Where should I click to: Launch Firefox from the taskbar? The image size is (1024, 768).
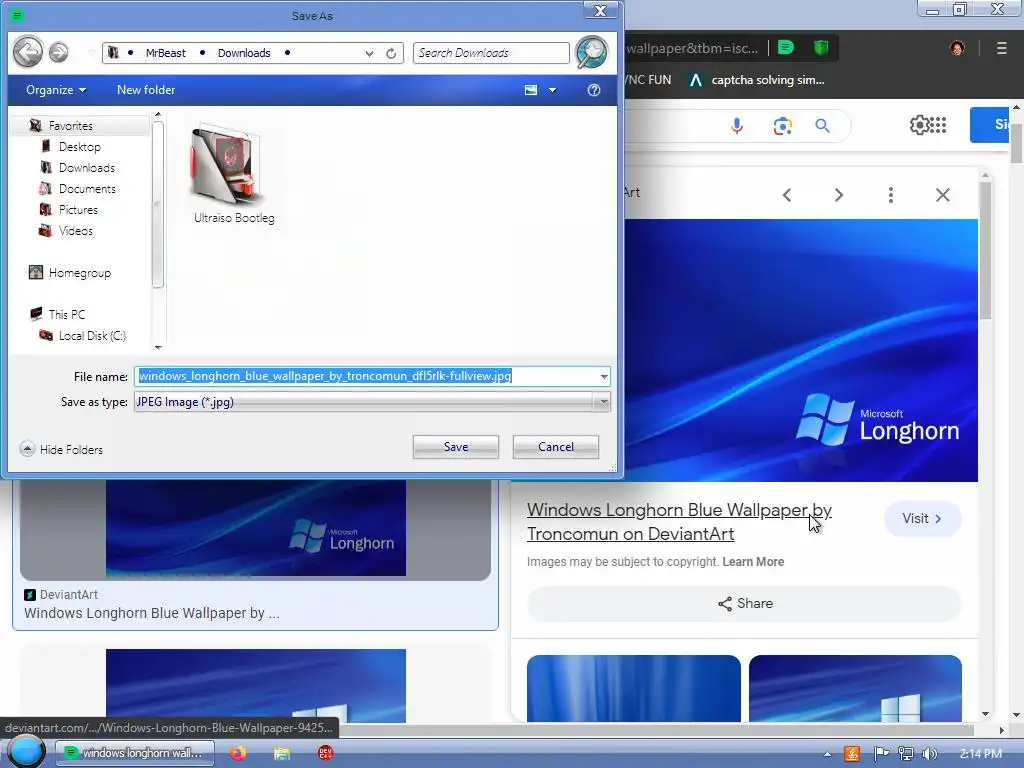(x=238, y=753)
